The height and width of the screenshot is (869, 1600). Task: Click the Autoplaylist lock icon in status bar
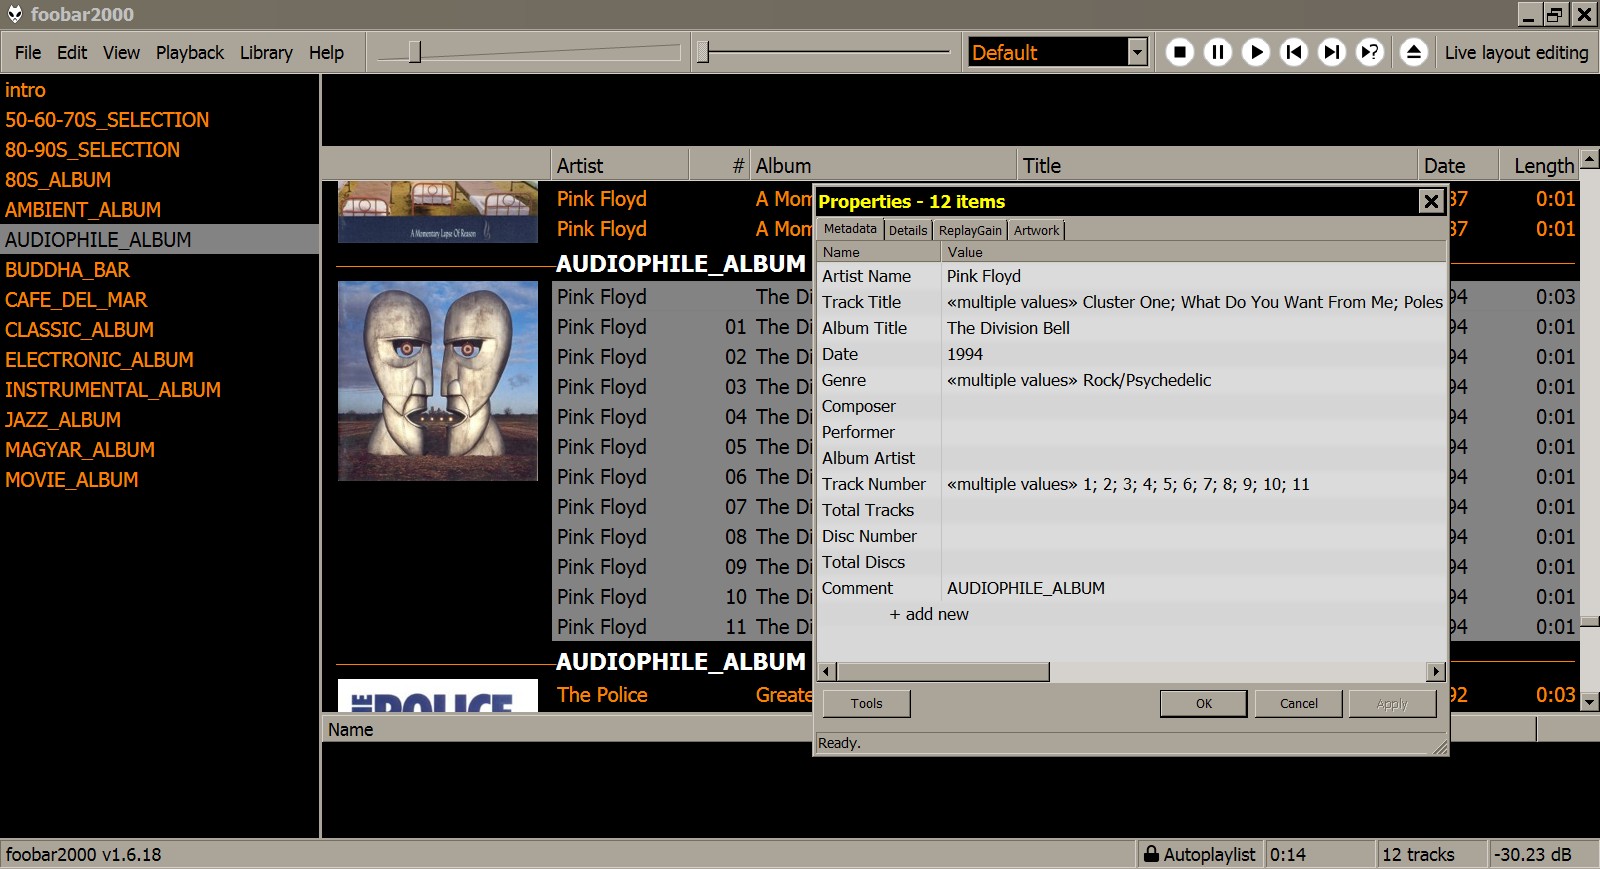[1152, 854]
